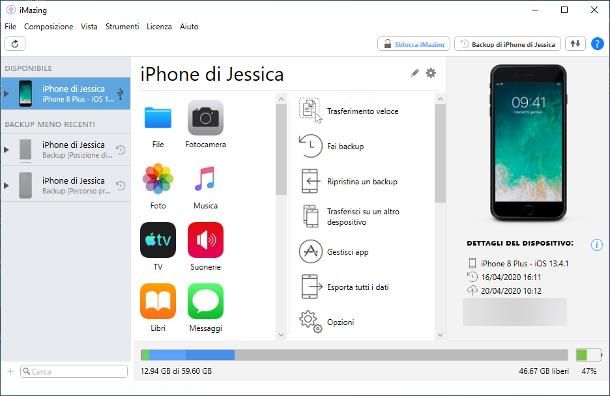610x396 pixels.
Task: Open the Suonerie section
Action: pyautogui.click(x=205, y=240)
